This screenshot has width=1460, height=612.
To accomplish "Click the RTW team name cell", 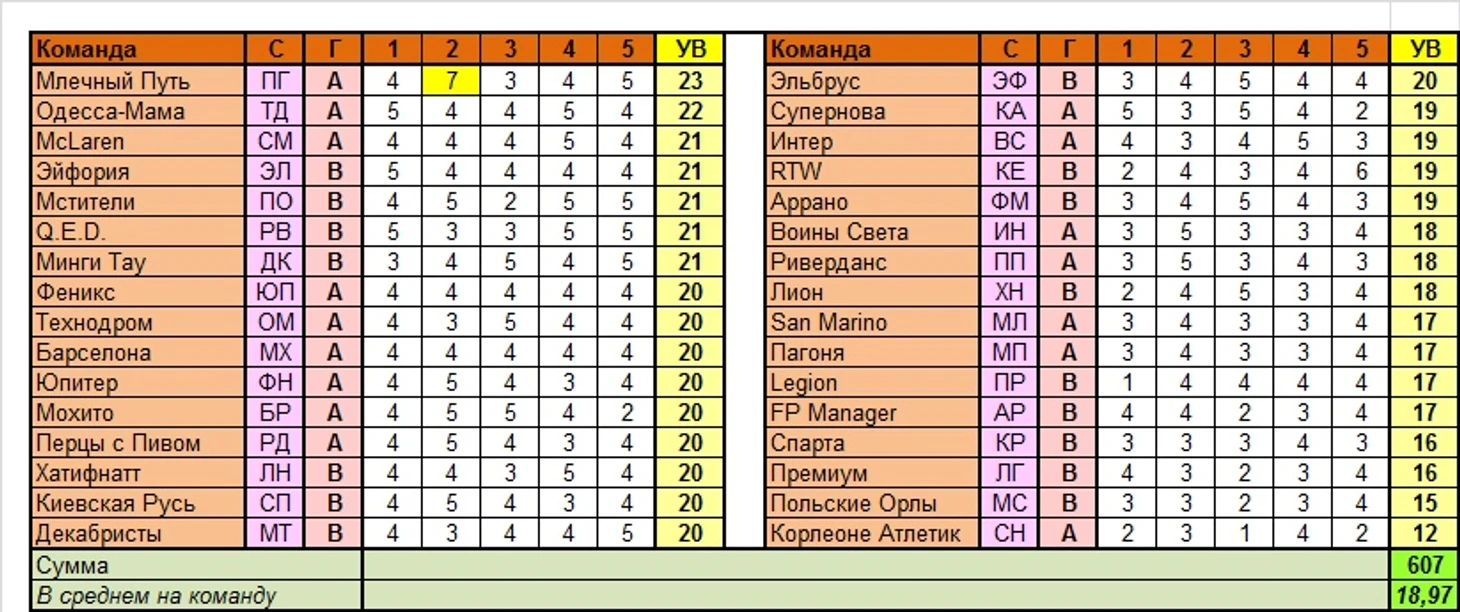I will click(x=873, y=171).
